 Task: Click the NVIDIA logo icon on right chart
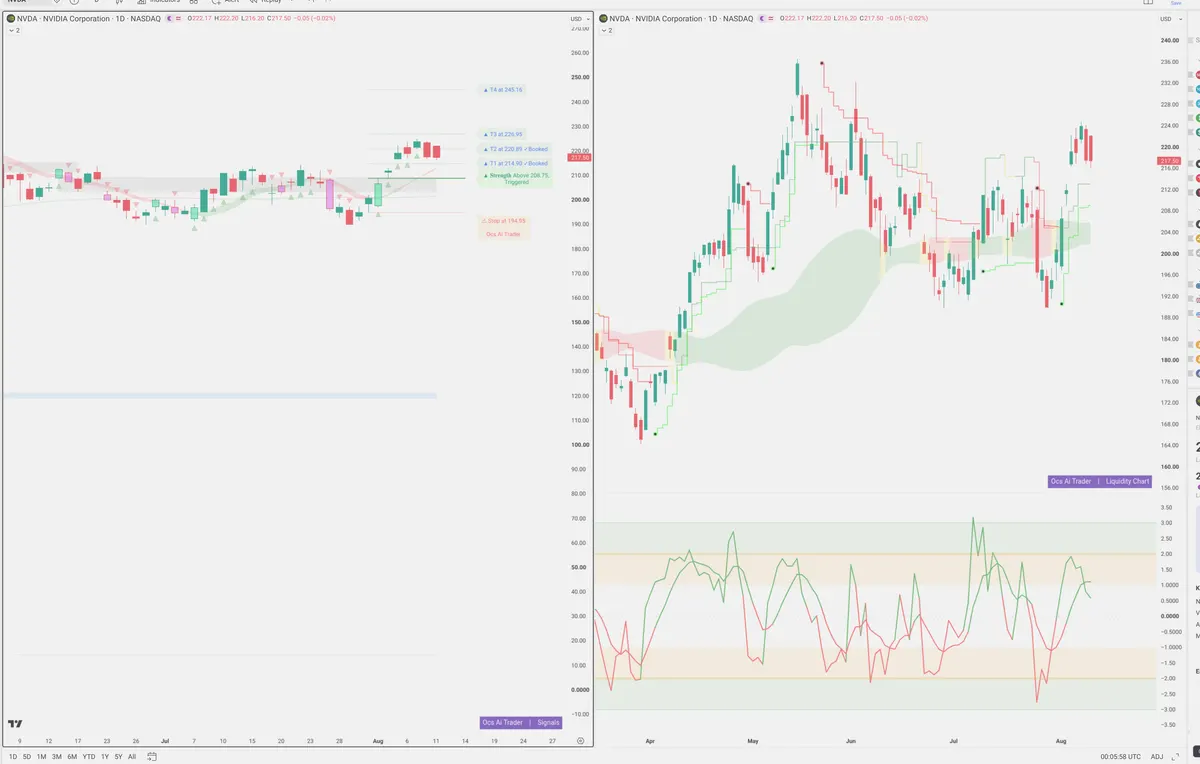[x=602, y=19]
